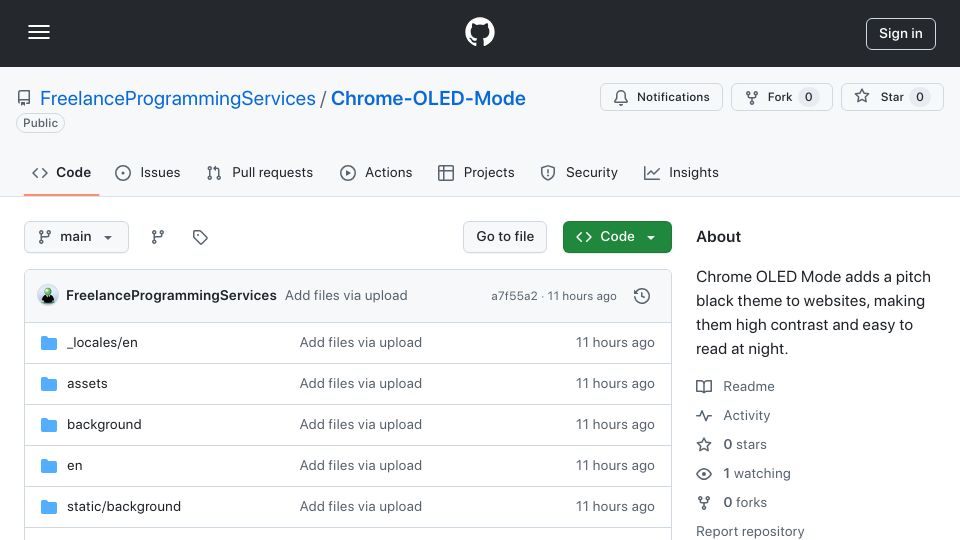The height and width of the screenshot is (540, 960).
Task: Expand the main branch dropdown
Action: [77, 237]
